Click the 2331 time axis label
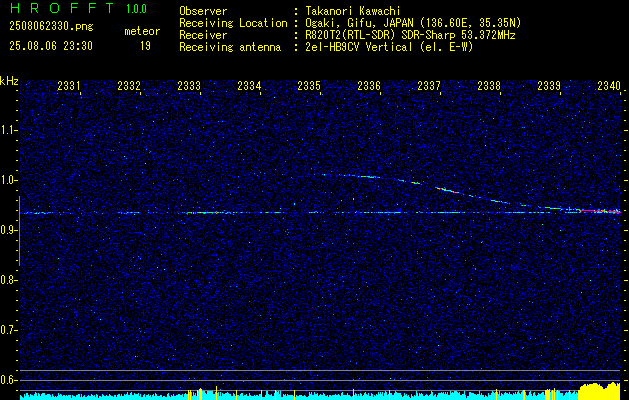Image resolution: width=629 pixels, height=400 pixels. click(x=69, y=85)
